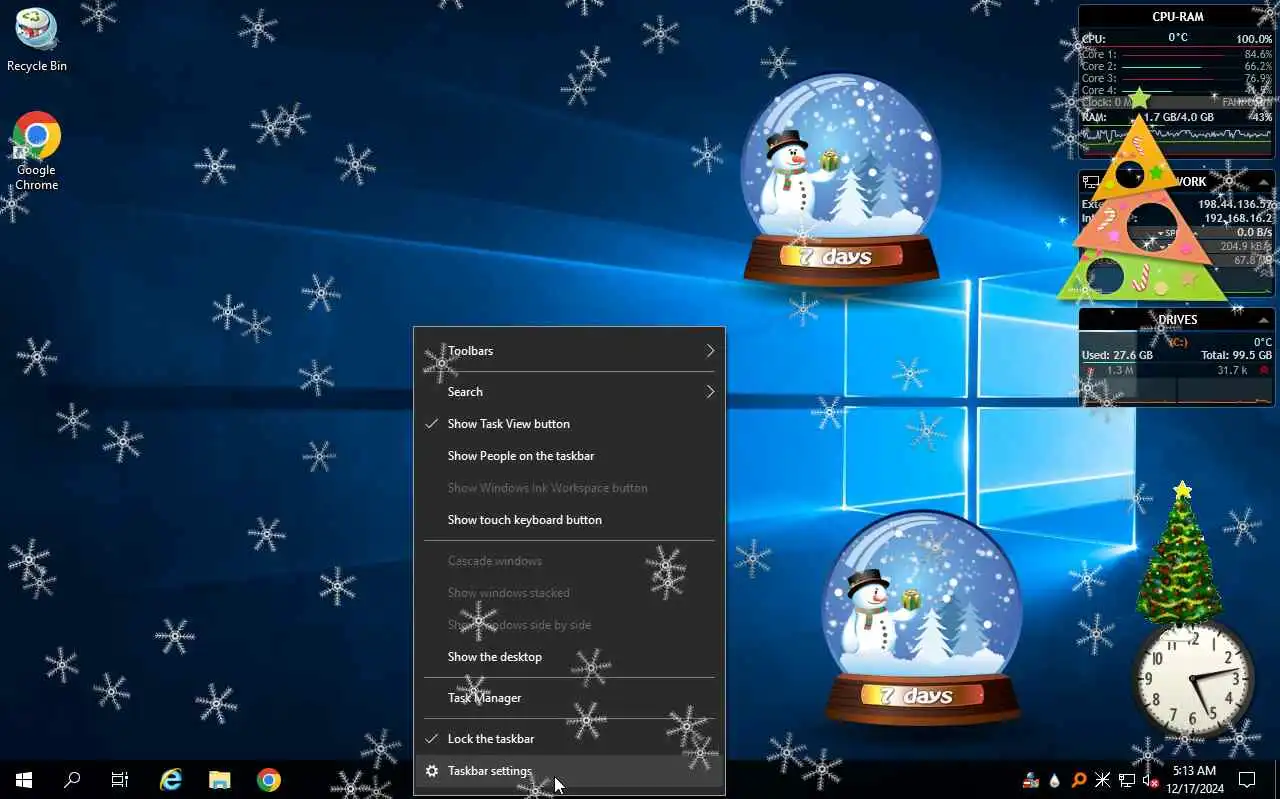Collapse the DRIVES gadget with its arrow
This screenshot has width=1280, height=799.
pos(1264,320)
